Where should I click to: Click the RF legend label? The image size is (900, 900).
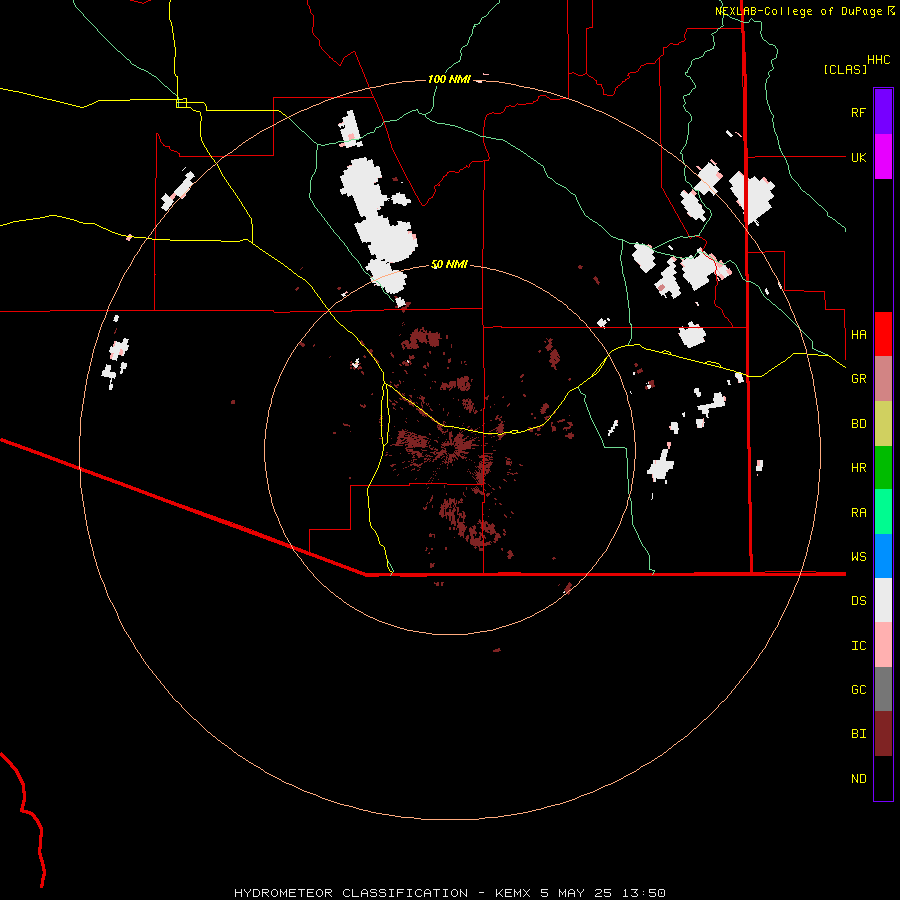(x=858, y=112)
